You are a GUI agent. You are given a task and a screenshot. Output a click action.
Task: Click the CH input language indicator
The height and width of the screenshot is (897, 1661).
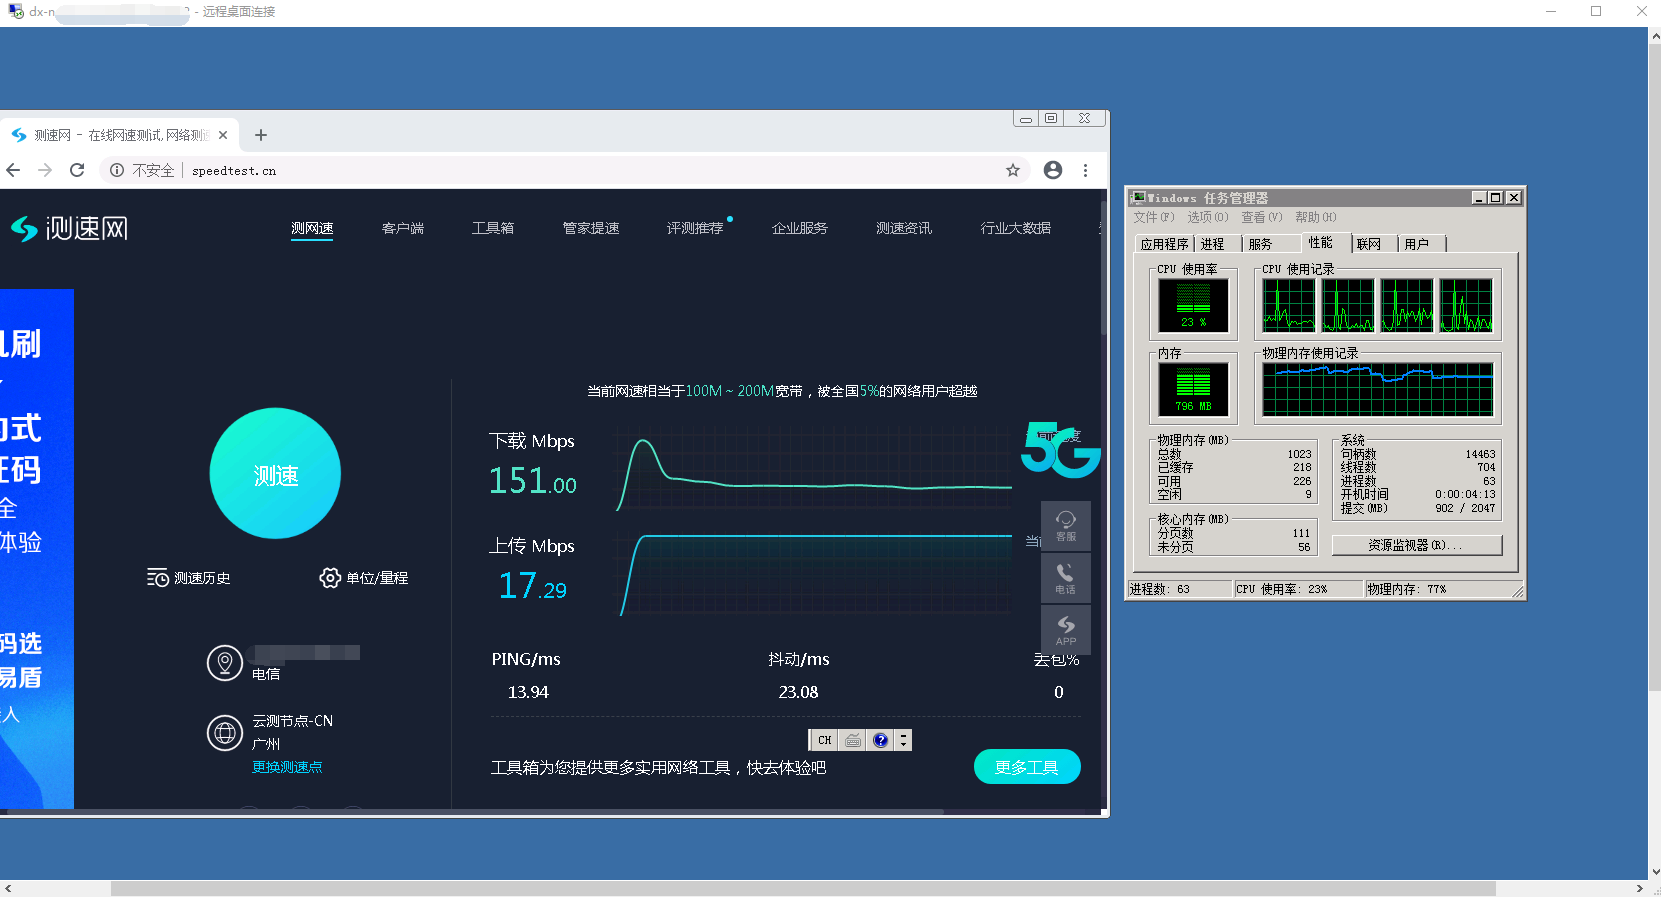coord(824,740)
